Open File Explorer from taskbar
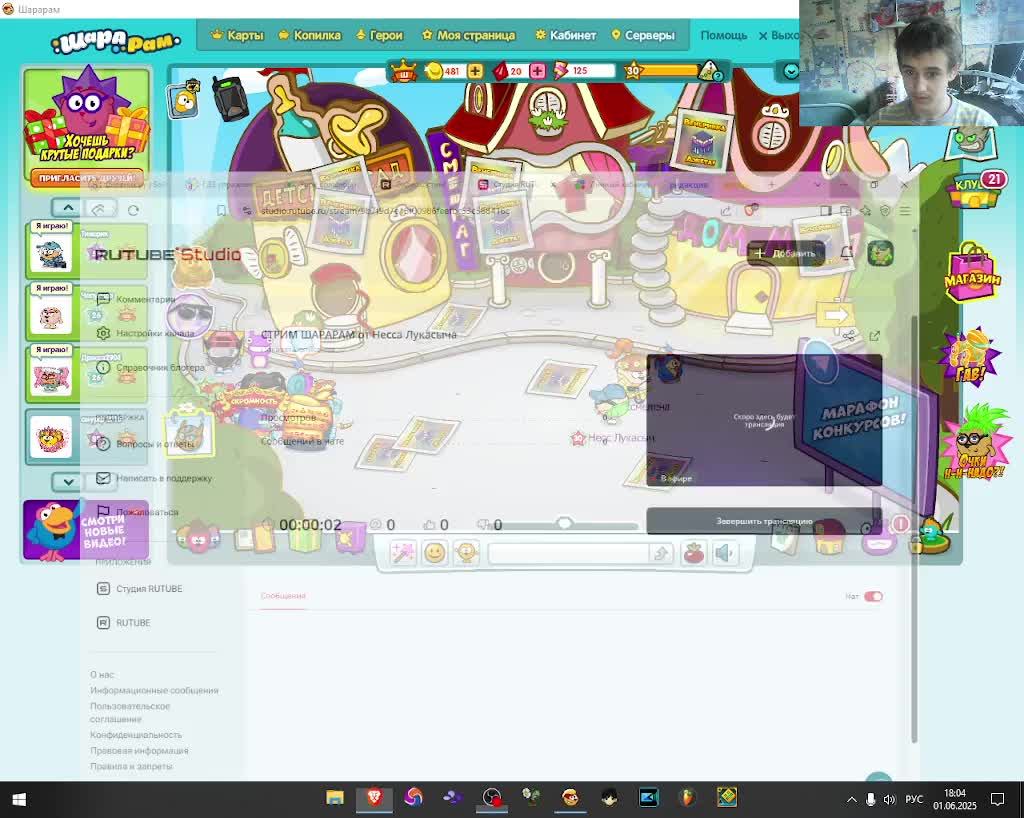 (335, 798)
